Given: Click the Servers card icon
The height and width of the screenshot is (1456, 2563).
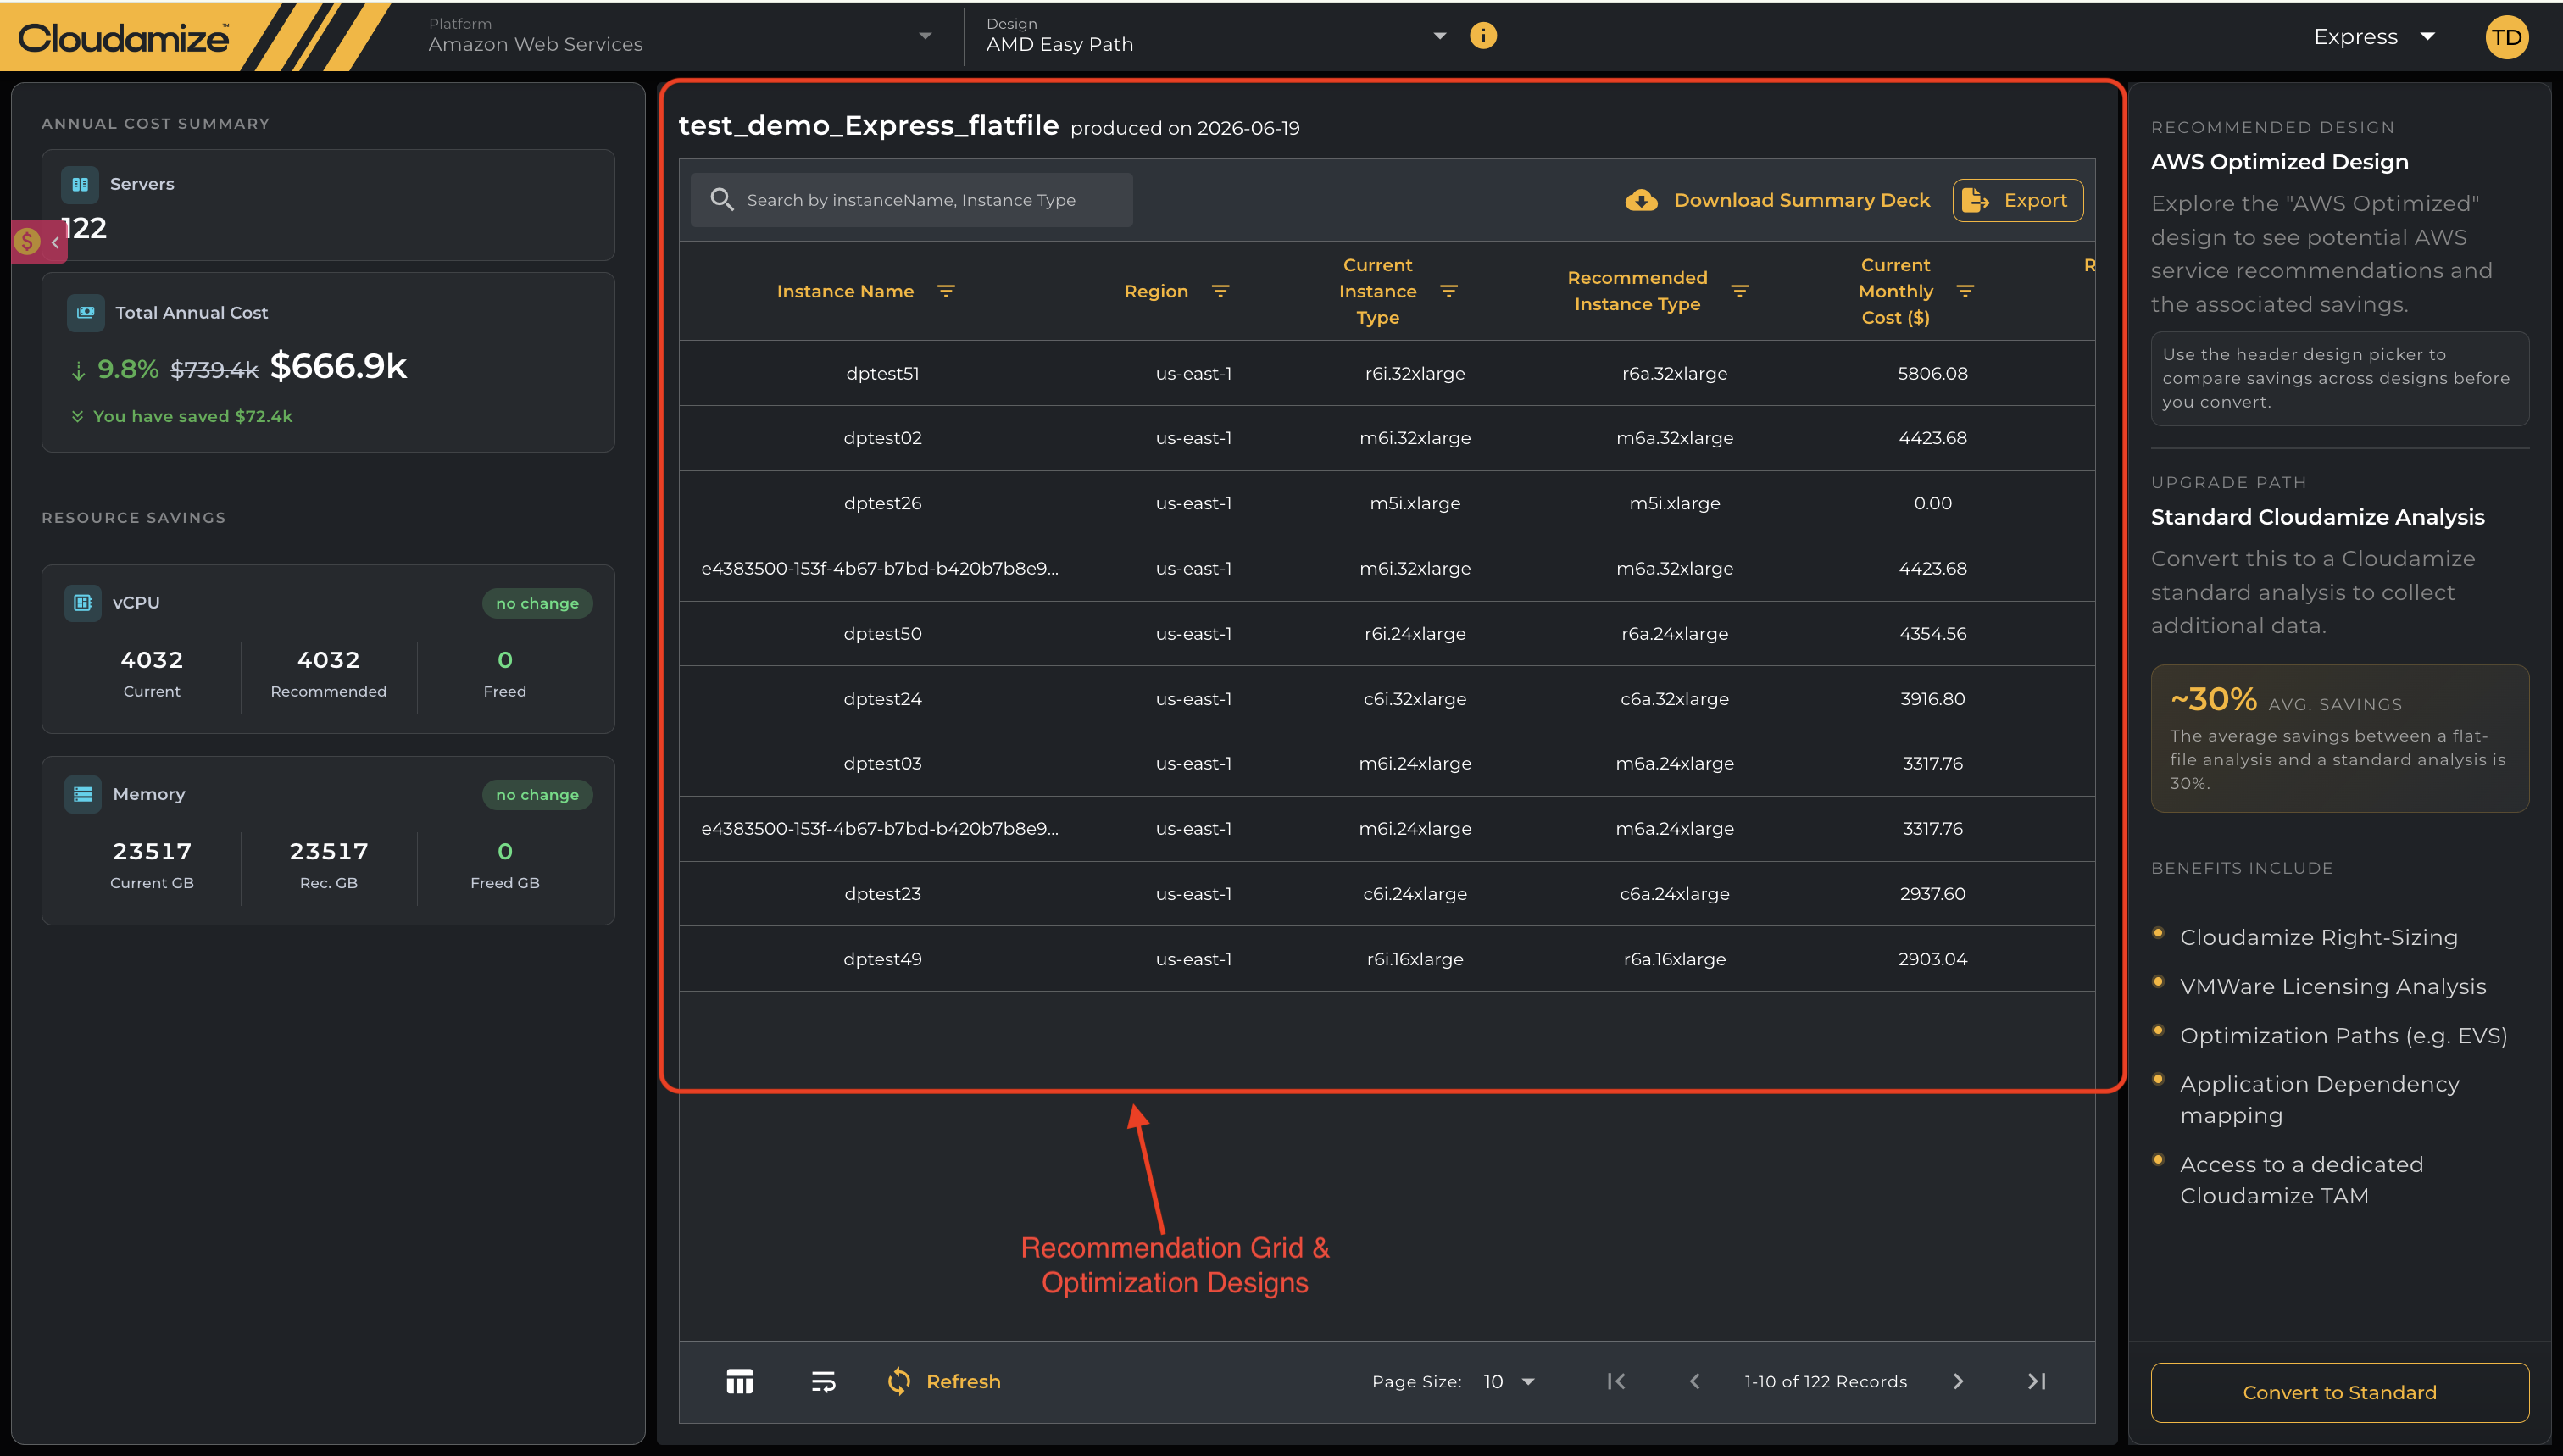Looking at the screenshot, I should pos(80,184).
